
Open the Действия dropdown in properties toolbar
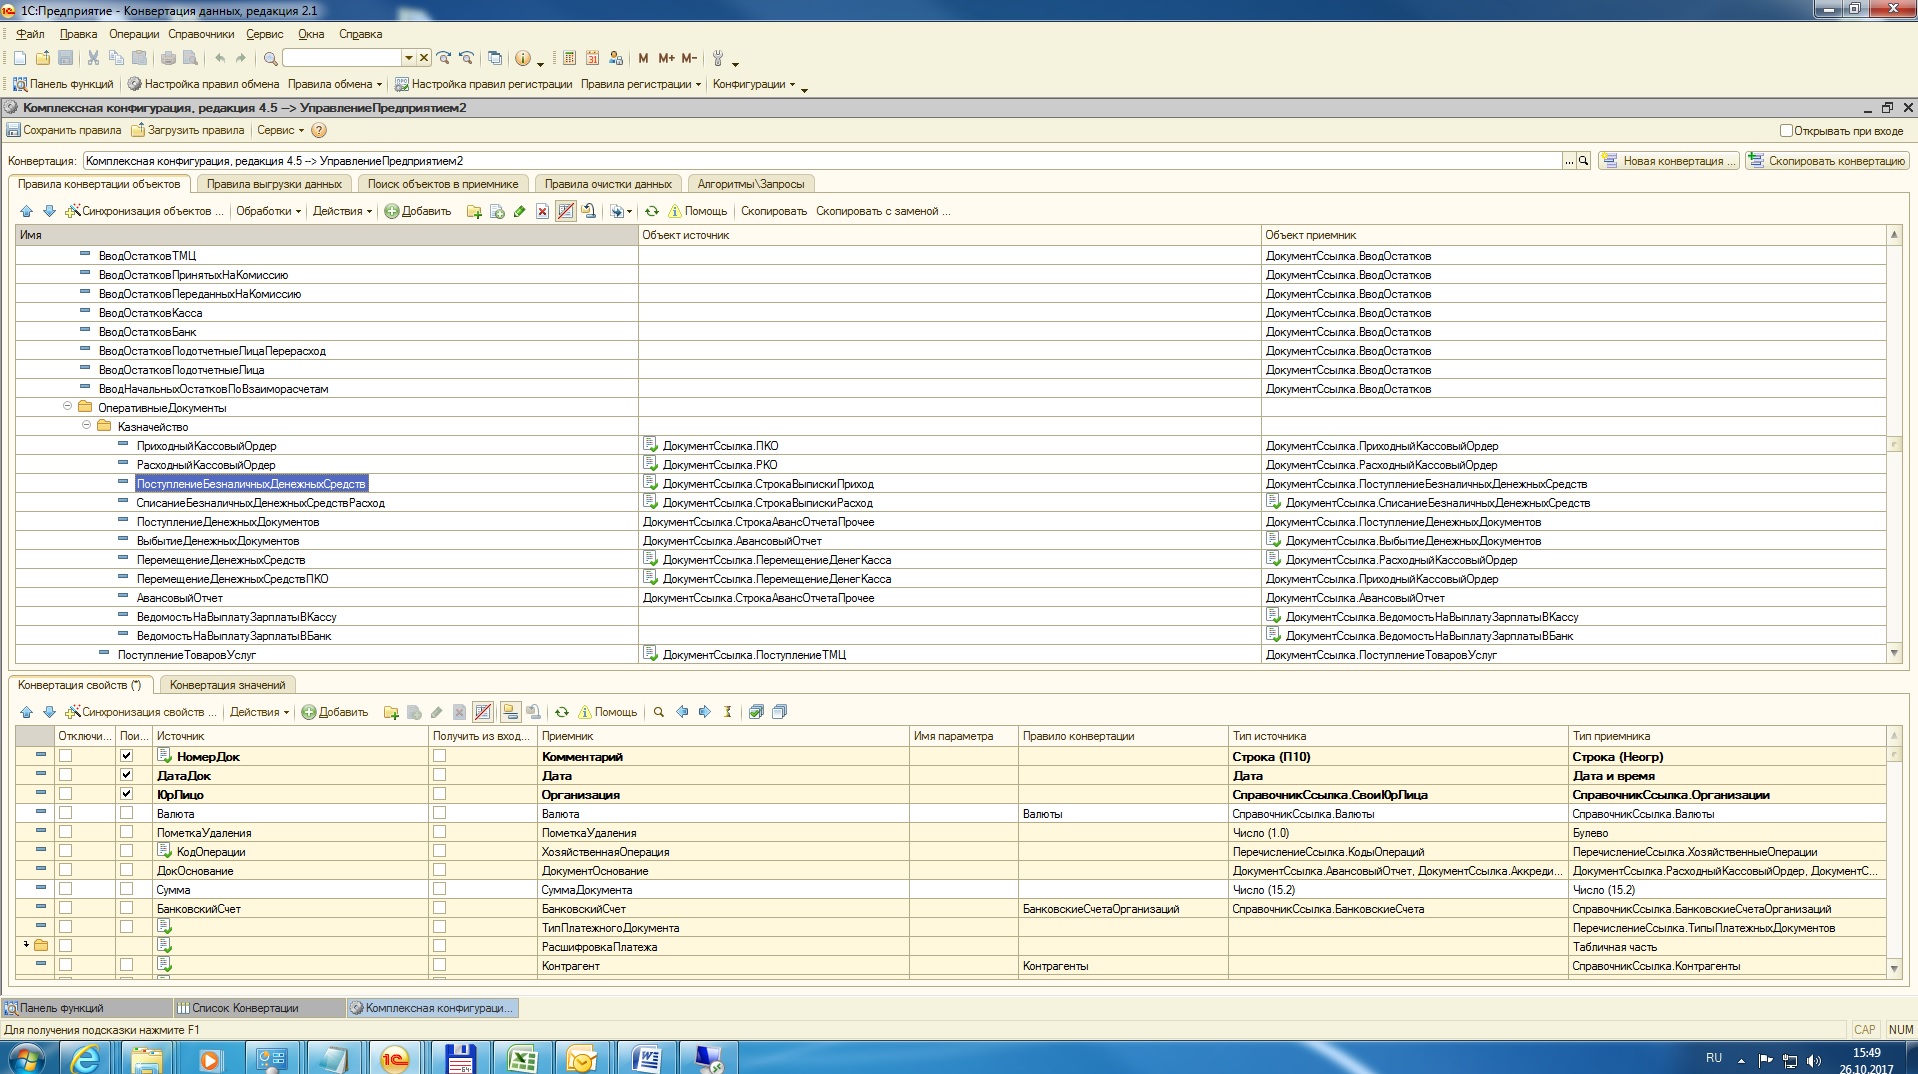[x=259, y=712]
